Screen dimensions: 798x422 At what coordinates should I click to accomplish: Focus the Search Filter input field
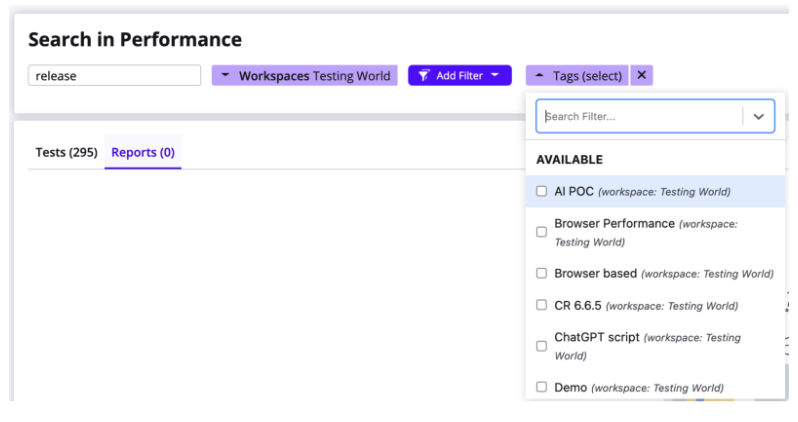pos(640,116)
